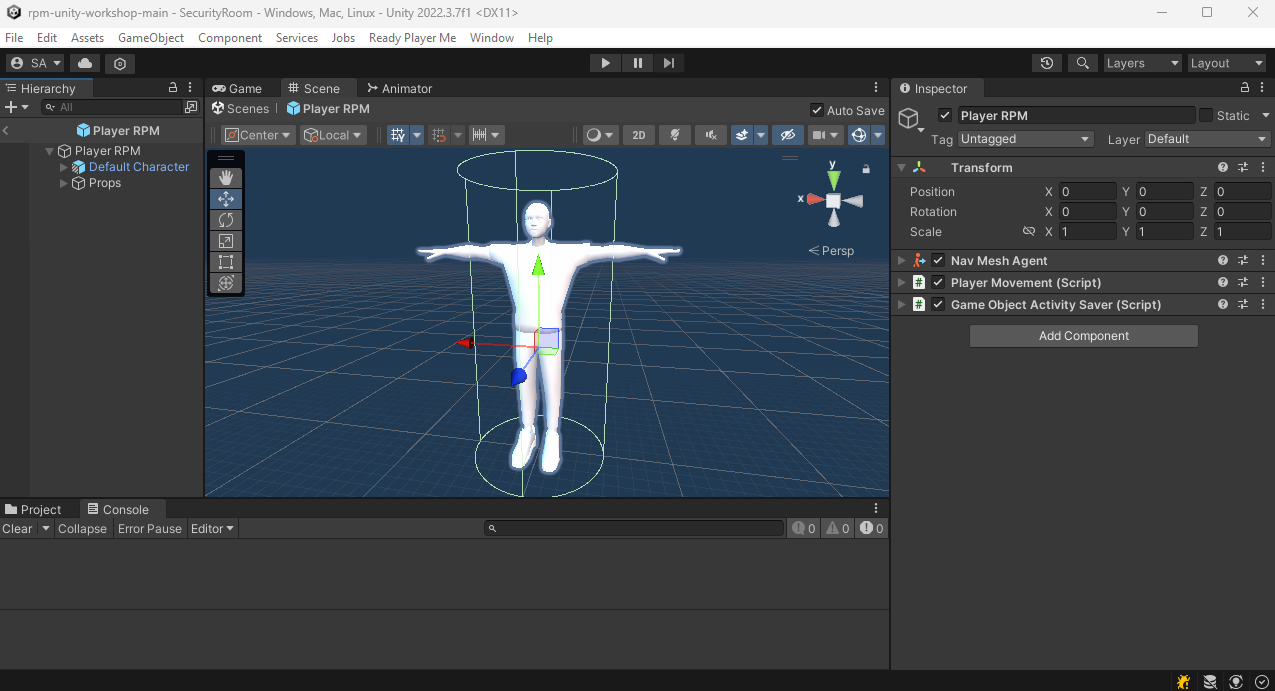The height and width of the screenshot is (691, 1275).
Task: Toggle the Auto Save checkbox
Action: [817, 110]
